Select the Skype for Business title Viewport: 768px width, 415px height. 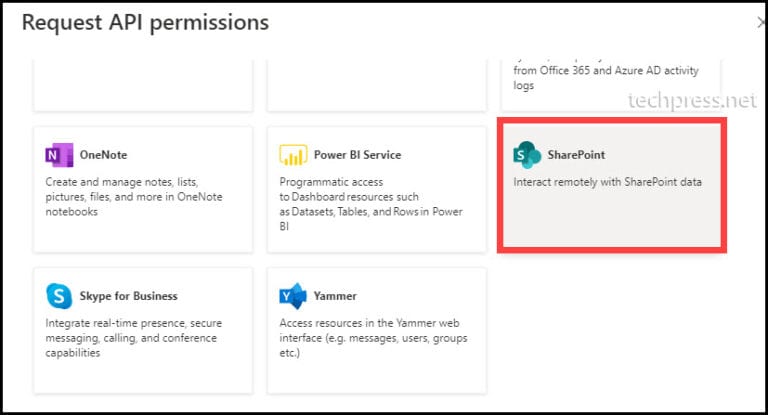pos(128,296)
